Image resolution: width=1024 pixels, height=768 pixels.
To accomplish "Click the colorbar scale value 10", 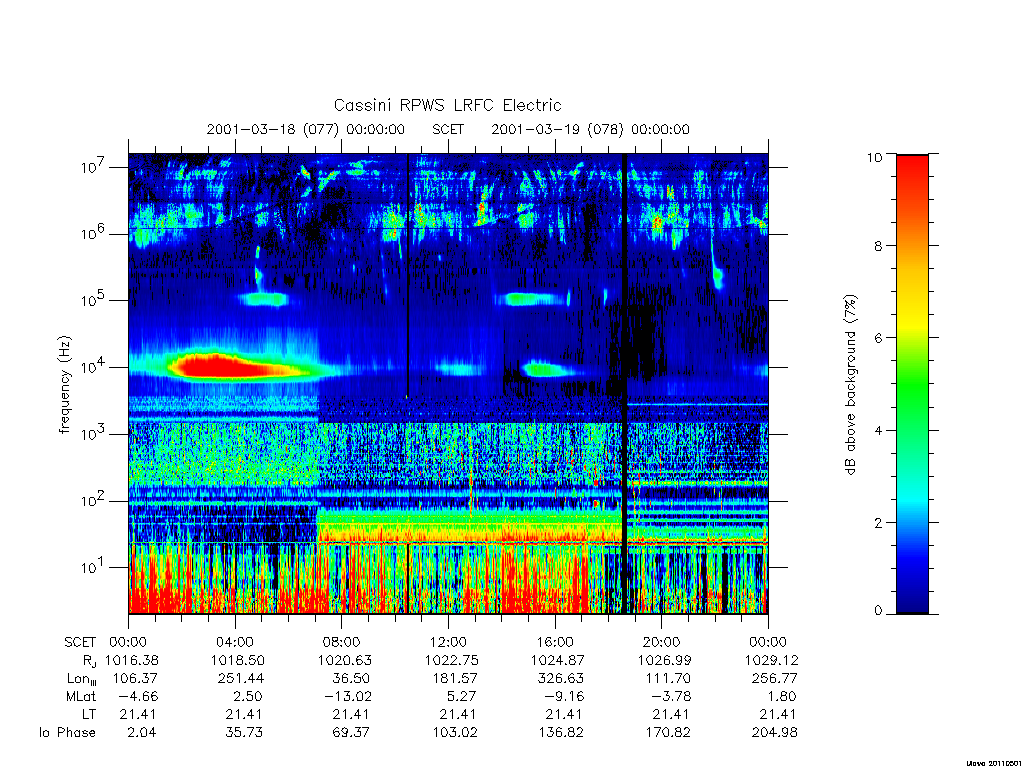I will (x=874, y=157).
